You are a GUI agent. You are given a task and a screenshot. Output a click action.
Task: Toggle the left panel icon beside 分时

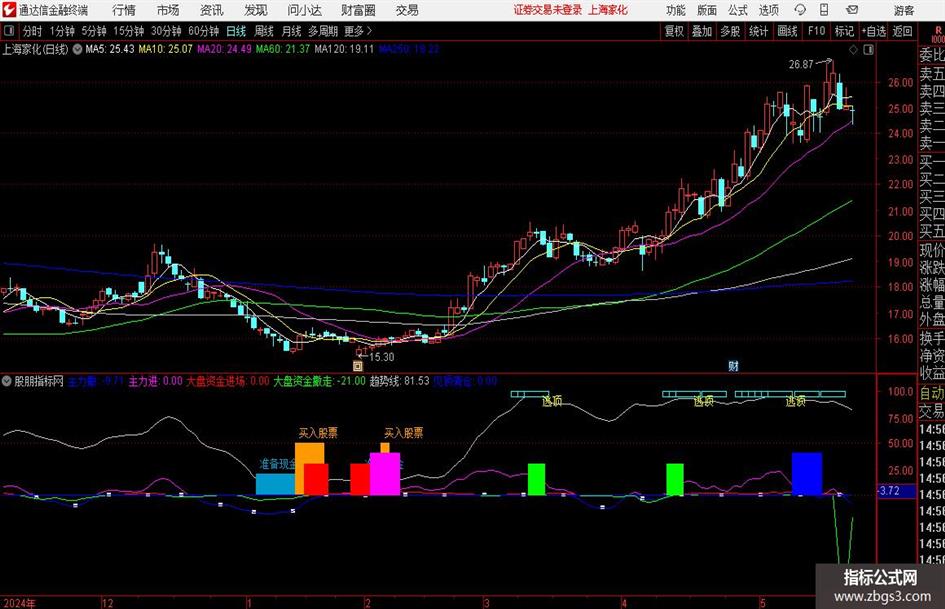coord(8,31)
